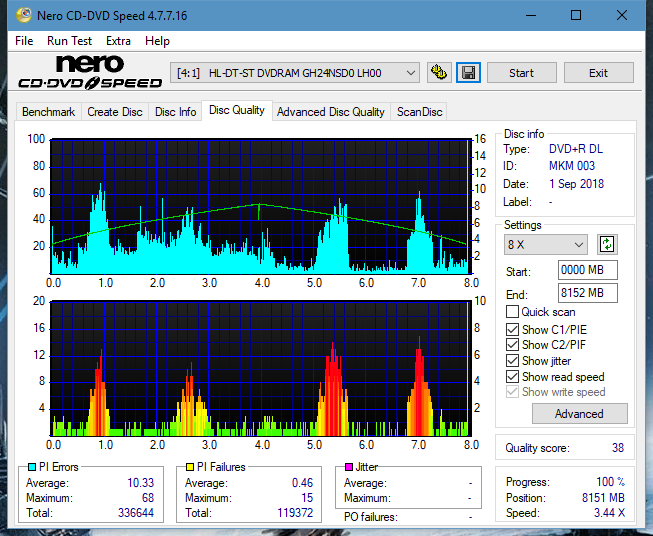Viewport: 653px width, 536px height.
Task: Click the PI Errors average 10.33
Action: (x=140, y=482)
